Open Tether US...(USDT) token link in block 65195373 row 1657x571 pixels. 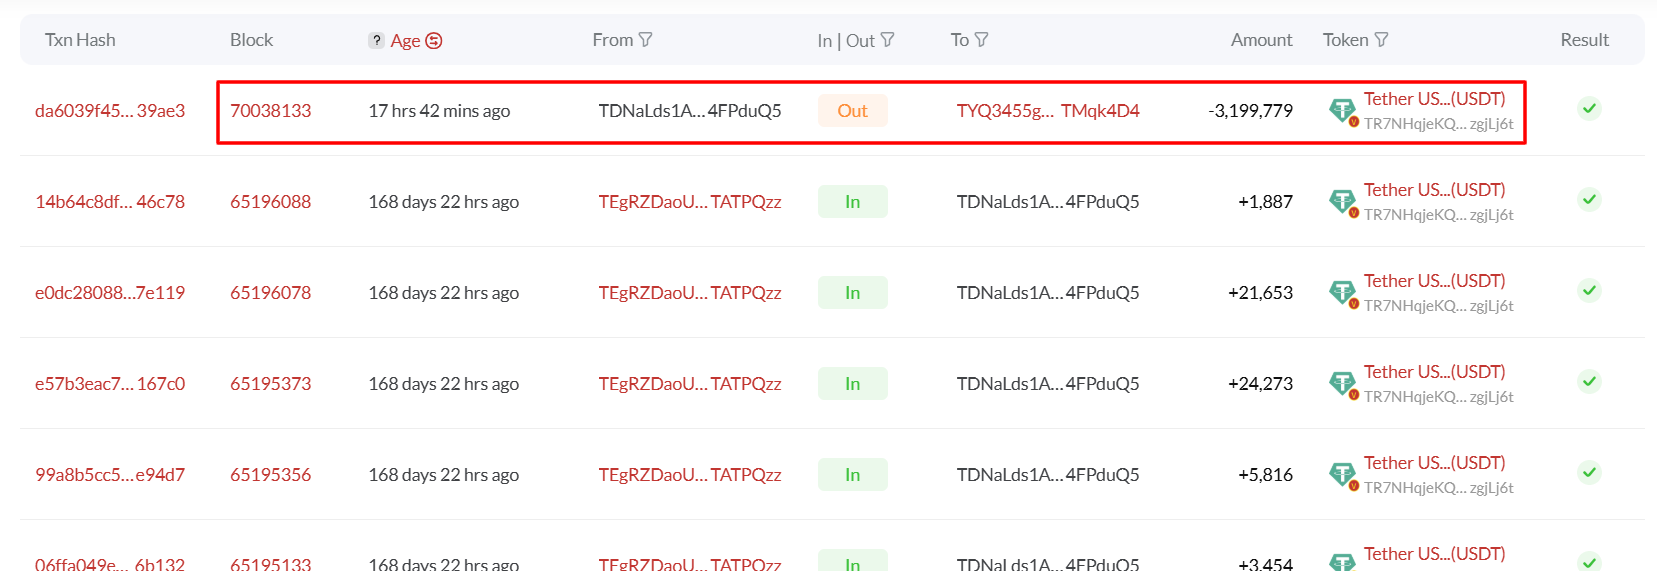pyautogui.click(x=1434, y=372)
